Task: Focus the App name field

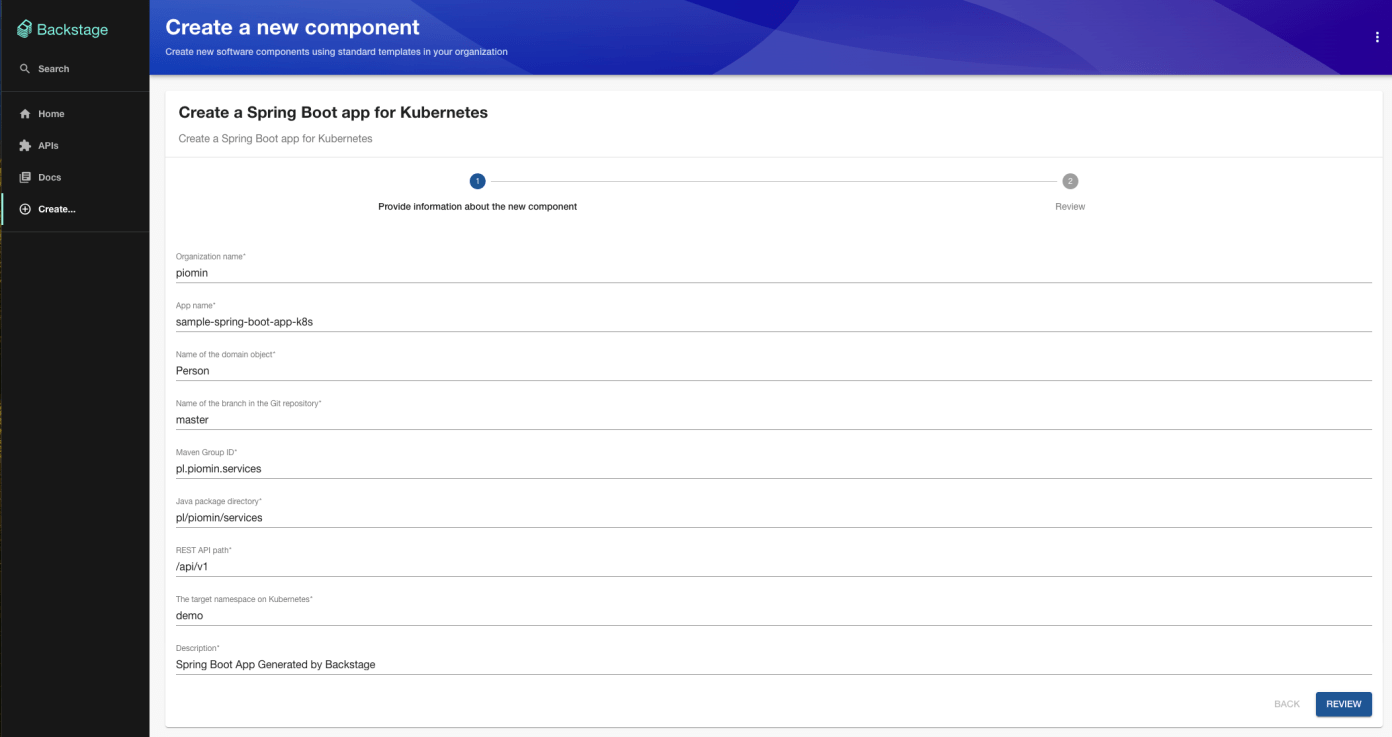Action: coord(773,322)
